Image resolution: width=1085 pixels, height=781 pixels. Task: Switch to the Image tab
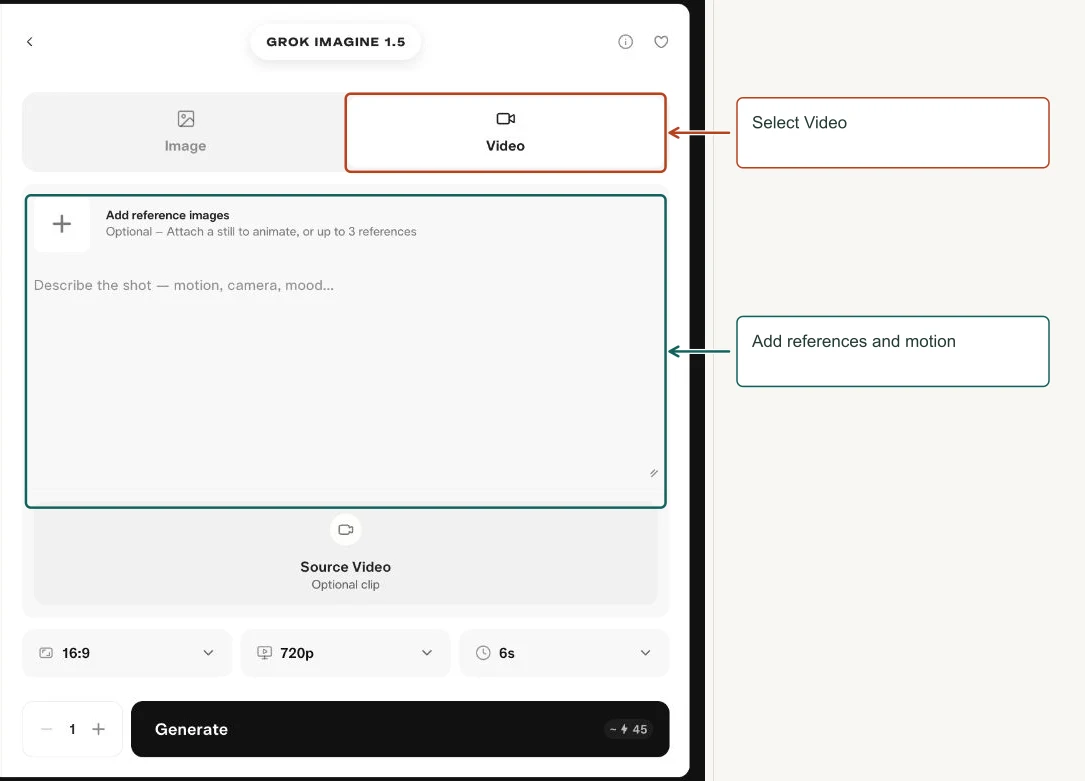185,131
